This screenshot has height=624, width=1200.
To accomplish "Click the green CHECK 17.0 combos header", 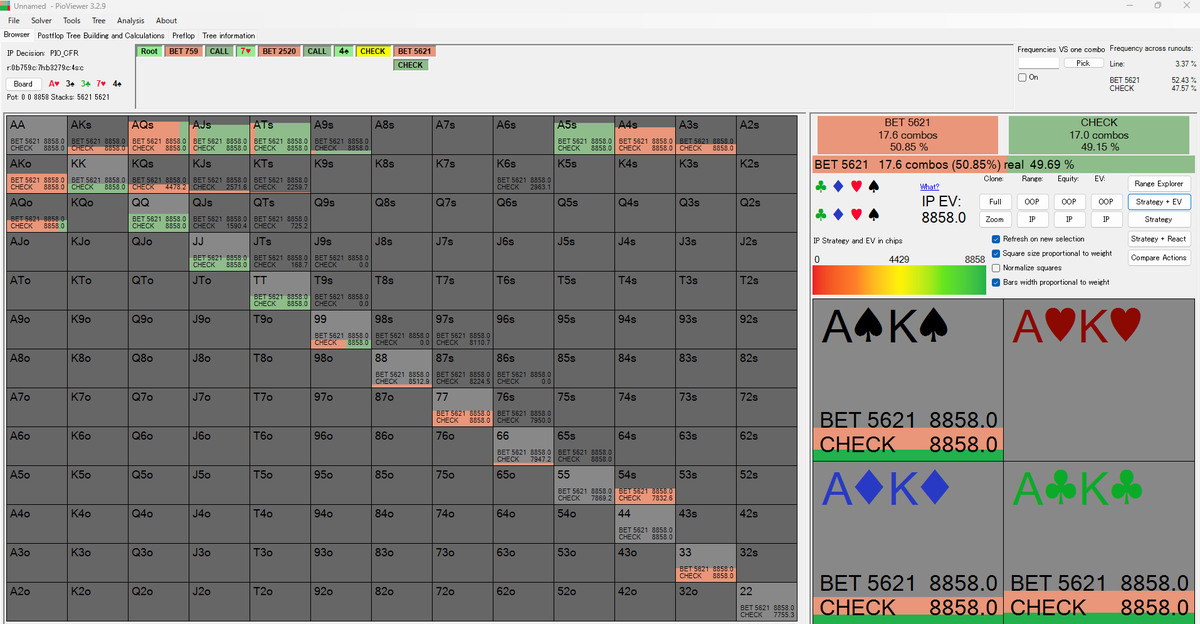I will click(1099, 134).
